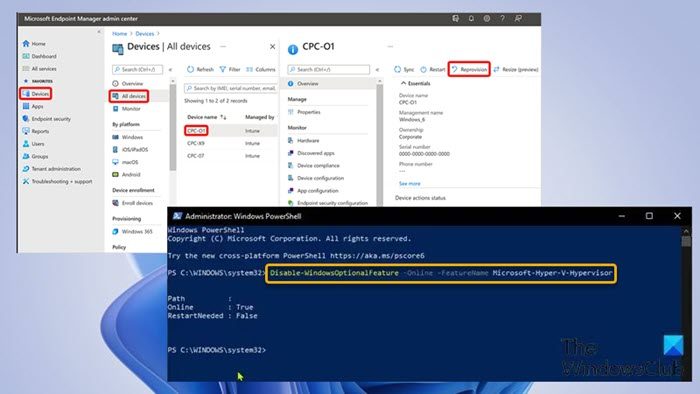Select Overview in the Devices menu
The image size is (700, 394).
click(x=128, y=83)
